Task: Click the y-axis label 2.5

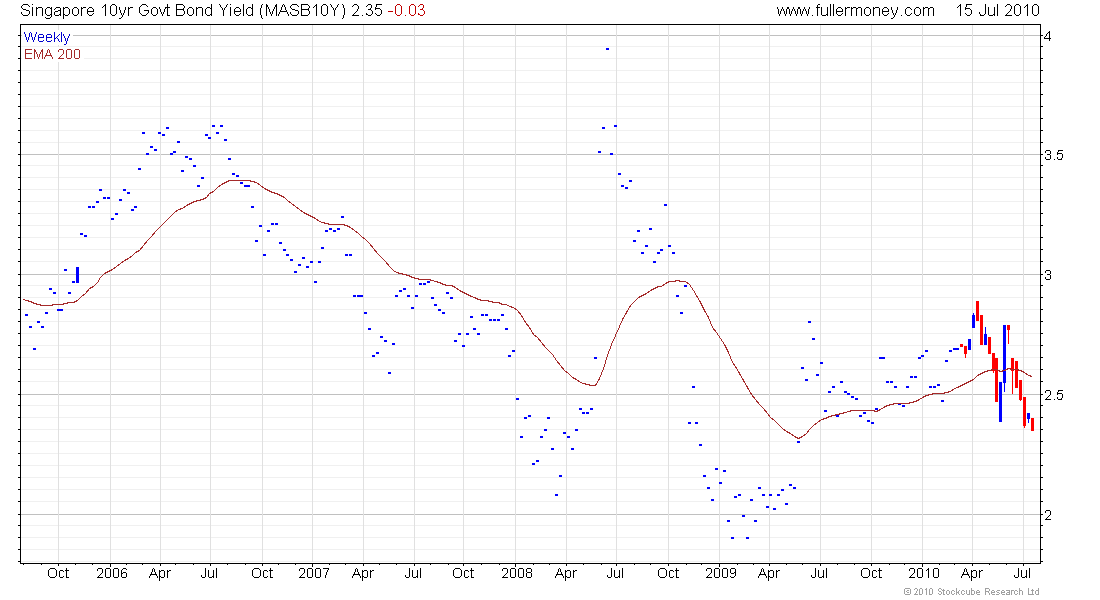Action: pos(1054,394)
